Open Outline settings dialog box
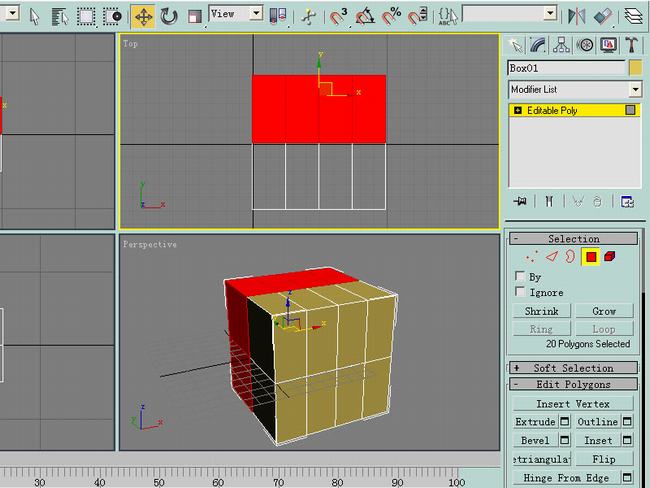 pyautogui.click(x=627, y=422)
